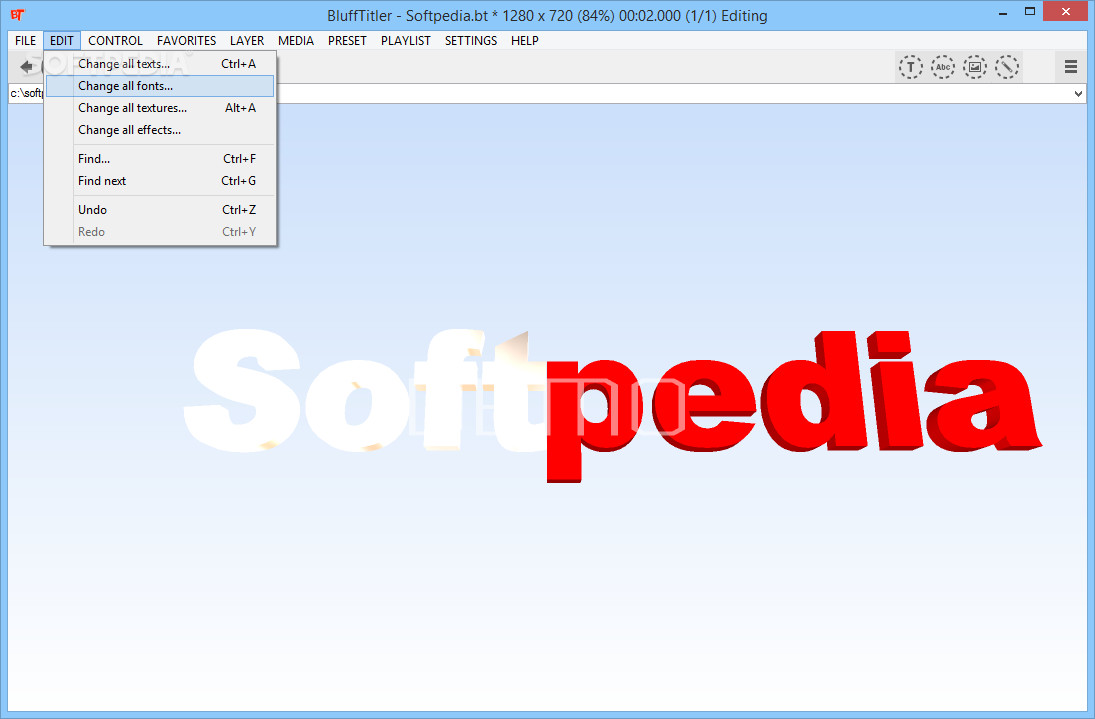Open the HELP menu
This screenshot has width=1095, height=719.
click(524, 40)
